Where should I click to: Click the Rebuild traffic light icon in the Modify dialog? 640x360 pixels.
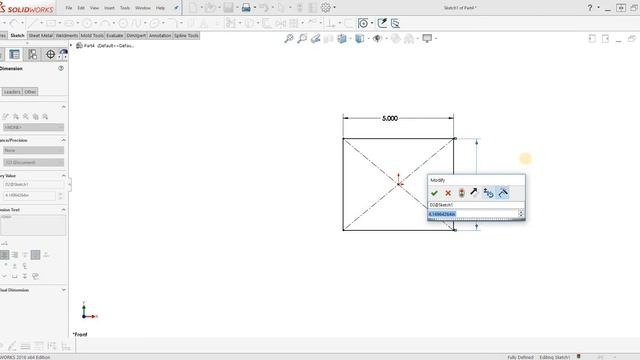pos(462,193)
